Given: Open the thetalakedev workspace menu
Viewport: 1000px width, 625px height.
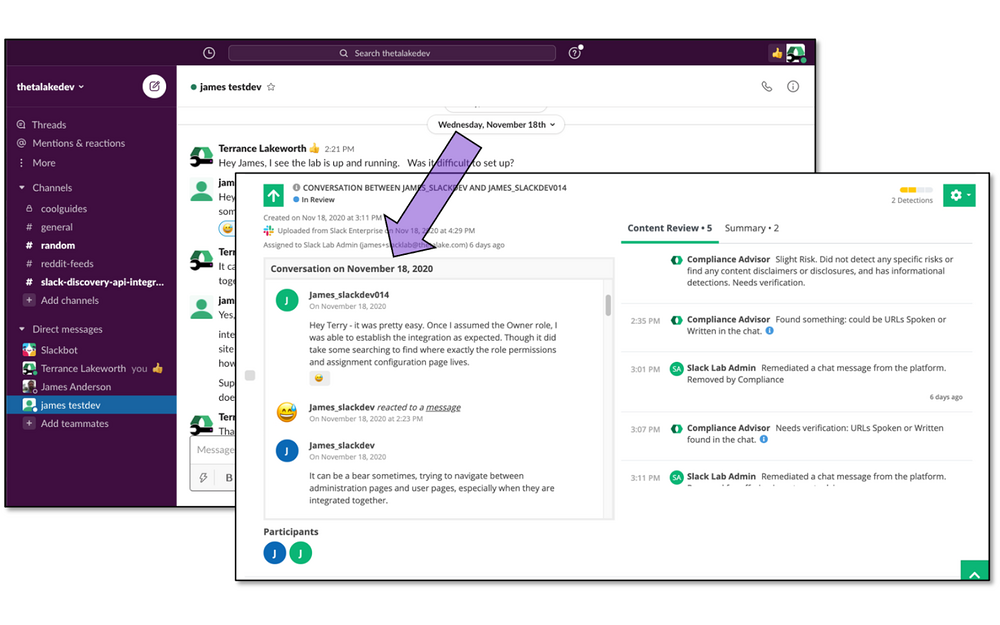Looking at the screenshot, I should click(x=50, y=87).
